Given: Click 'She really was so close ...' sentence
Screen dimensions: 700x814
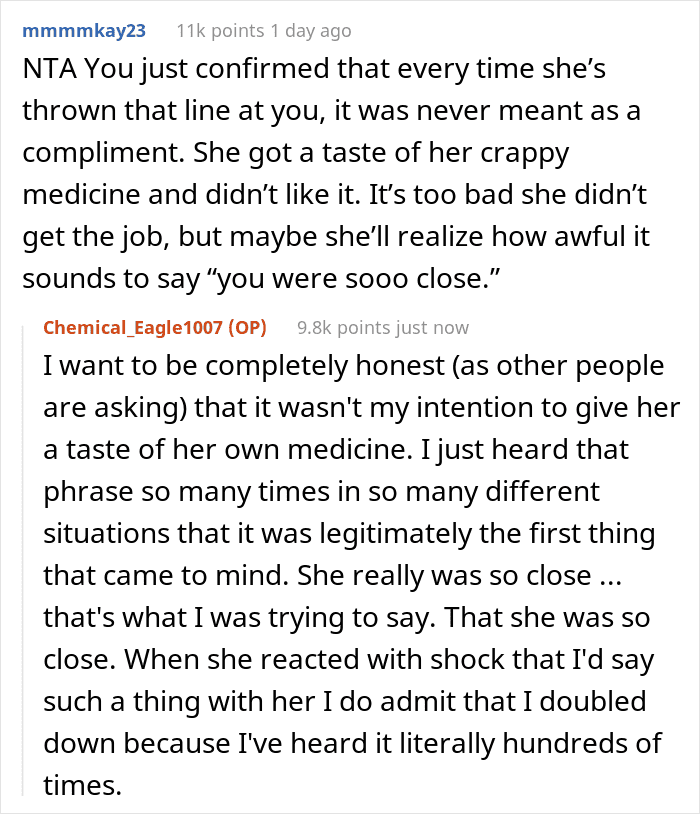Looking at the screenshot, I should (x=460, y=576).
